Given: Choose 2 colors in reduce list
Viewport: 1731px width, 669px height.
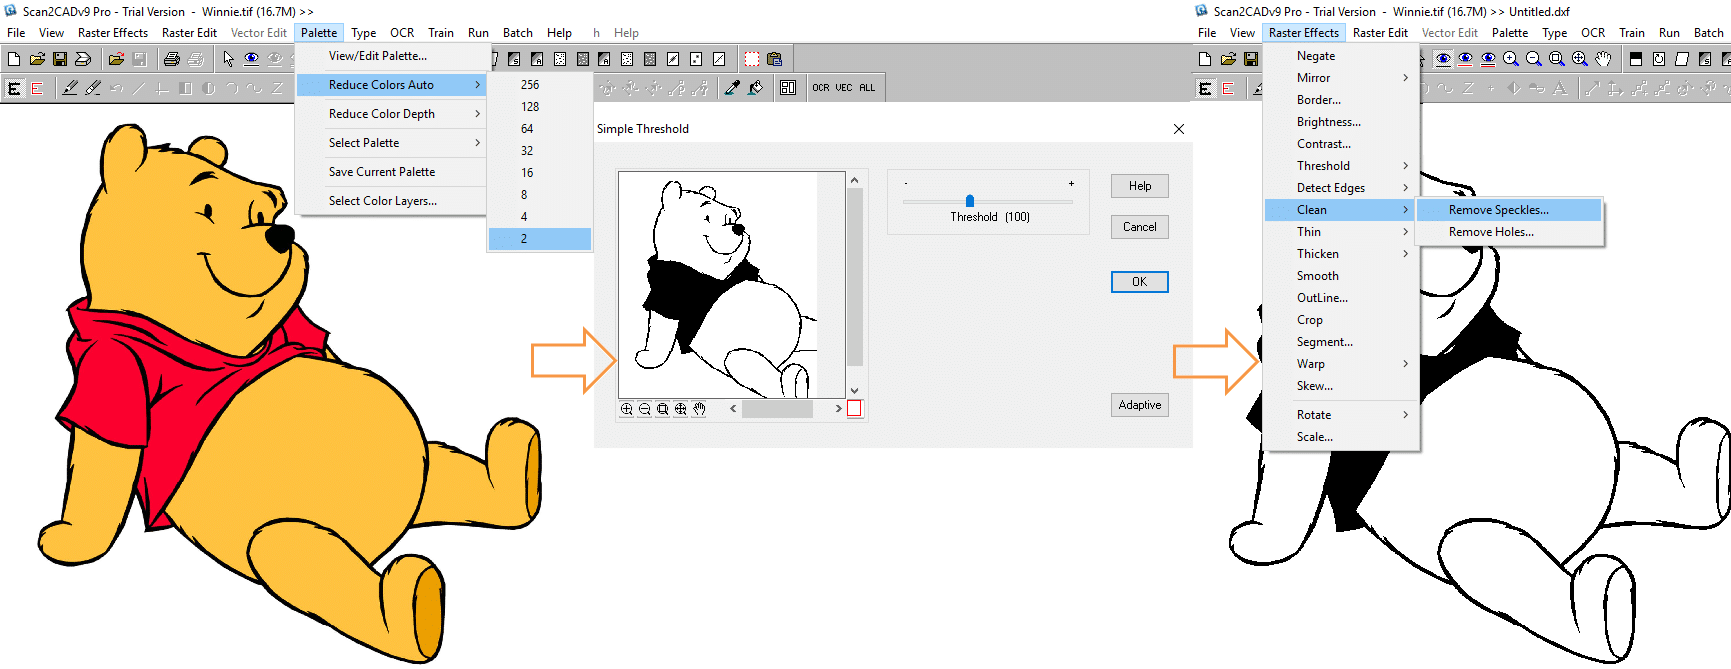Looking at the screenshot, I should tap(540, 239).
